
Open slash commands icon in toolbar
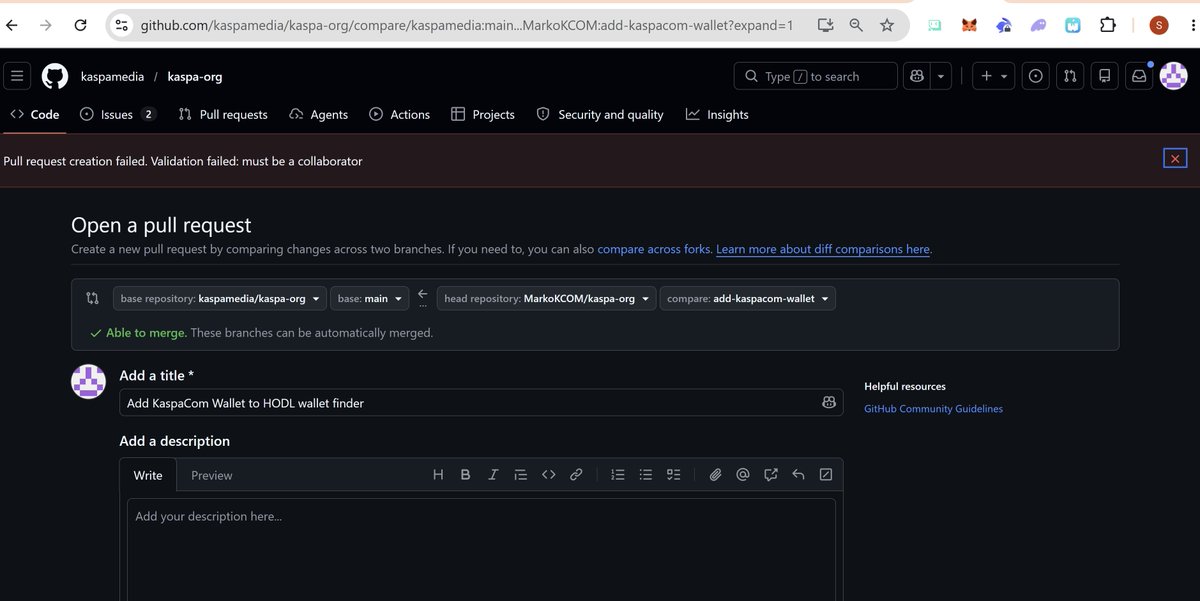click(826, 475)
